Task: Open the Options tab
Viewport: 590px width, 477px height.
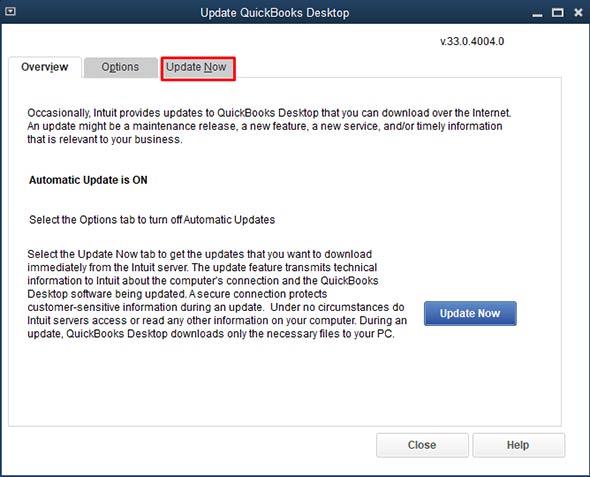Action: pos(120,67)
